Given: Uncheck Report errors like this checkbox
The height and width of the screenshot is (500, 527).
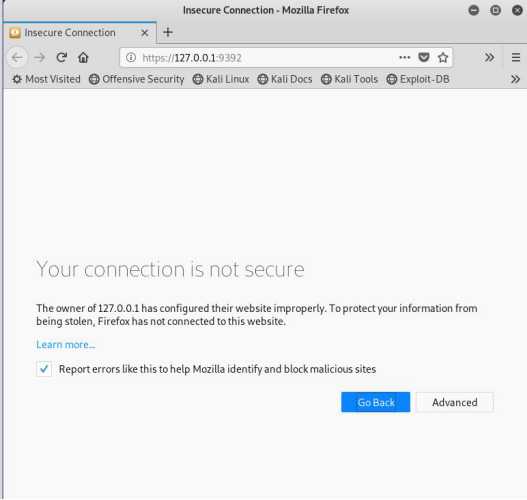Looking at the screenshot, I should pyautogui.click(x=44, y=369).
